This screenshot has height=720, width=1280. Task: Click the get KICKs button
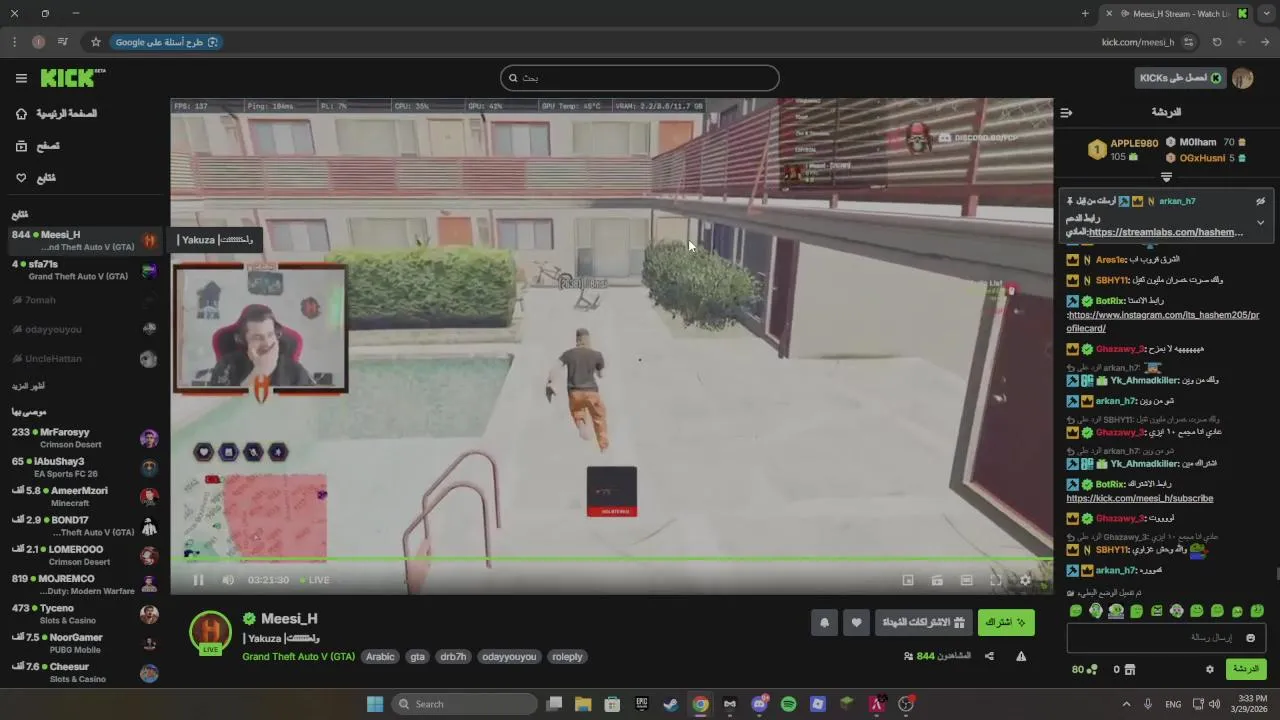pyautogui.click(x=1180, y=78)
